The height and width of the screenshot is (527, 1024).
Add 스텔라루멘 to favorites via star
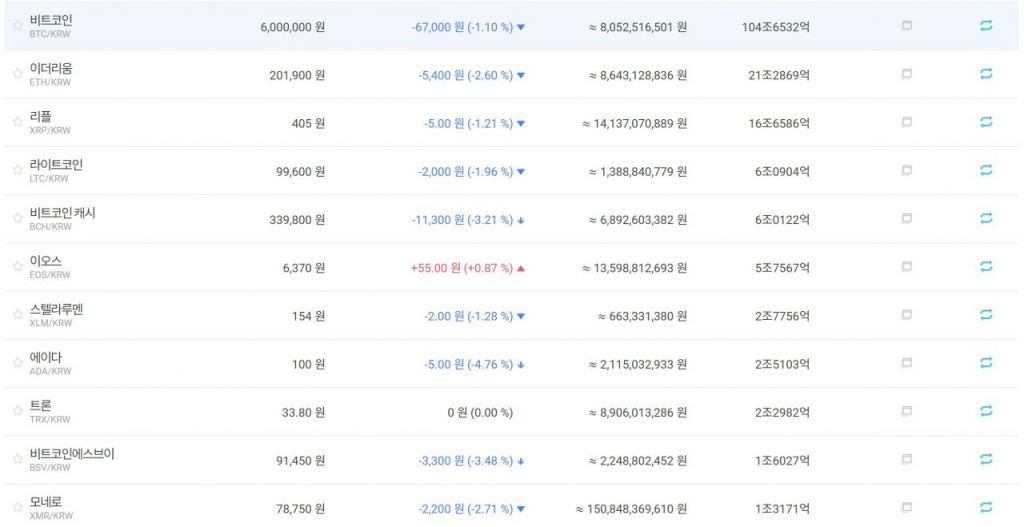click(18, 315)
